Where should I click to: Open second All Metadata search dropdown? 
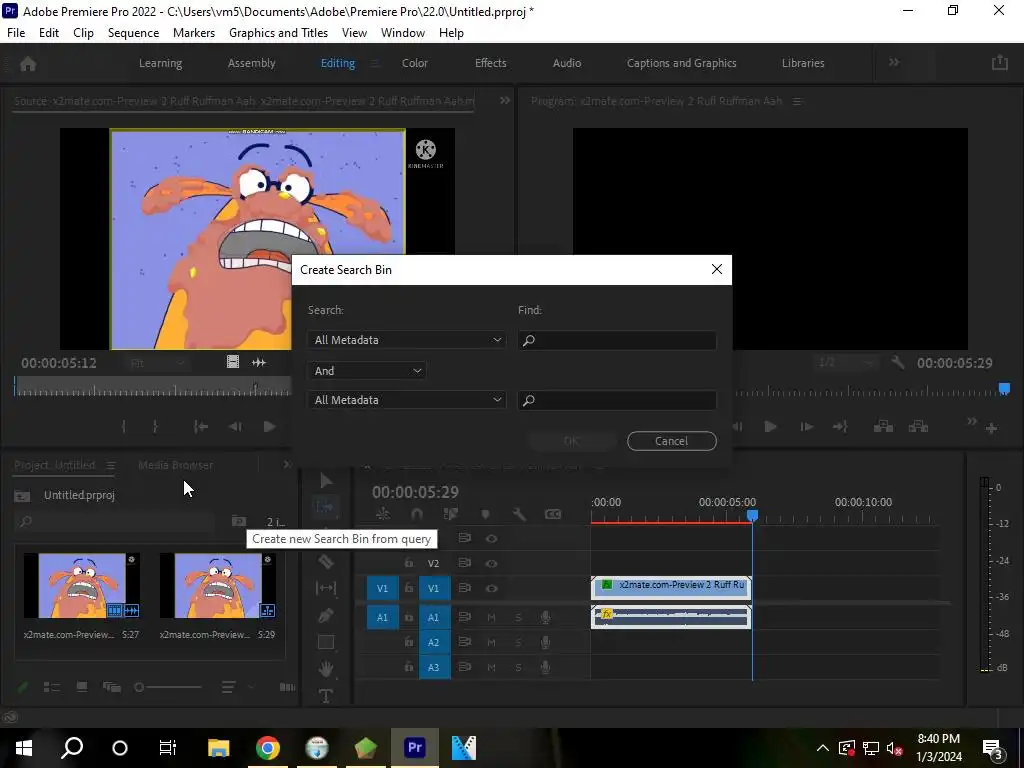click(407, 400)
